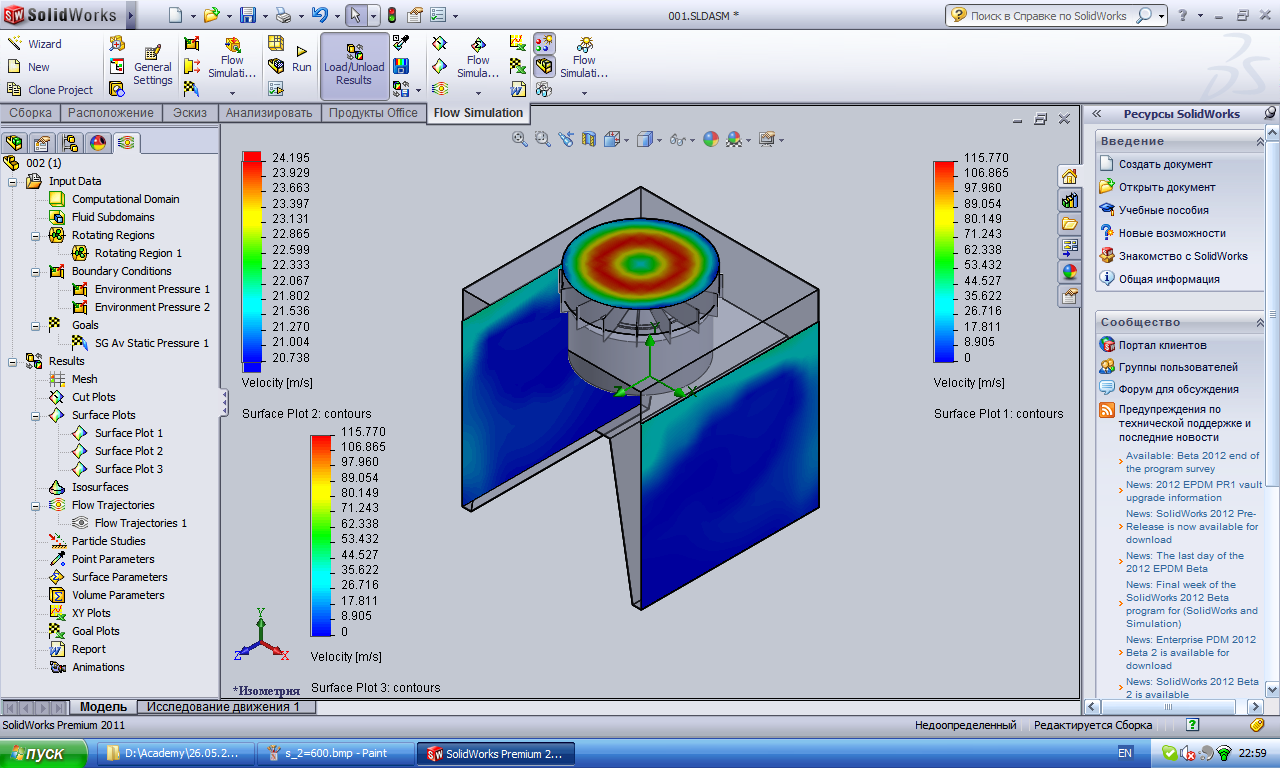Open the Исследование движения 1 tab

(x=225, y=707)
